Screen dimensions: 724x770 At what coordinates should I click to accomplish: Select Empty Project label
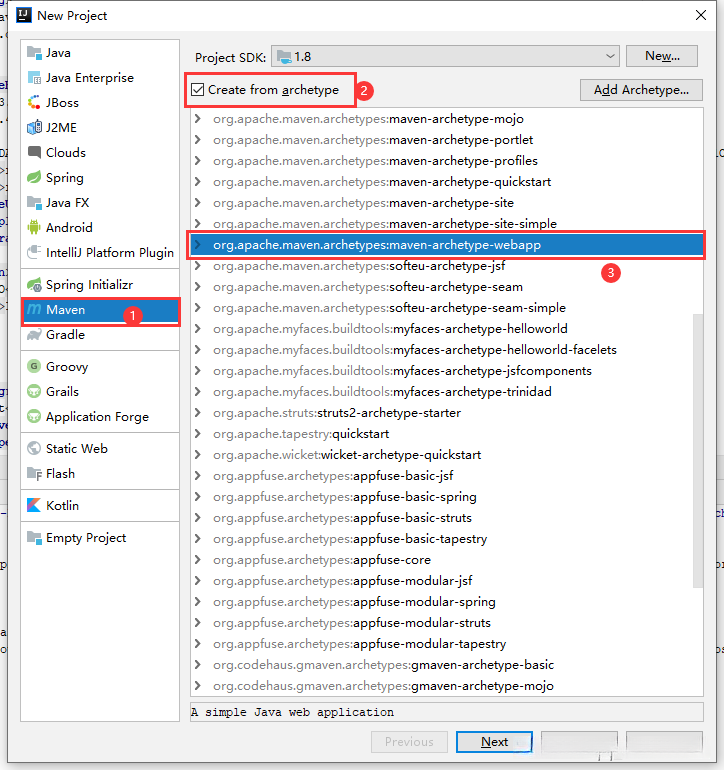(86, 538)
